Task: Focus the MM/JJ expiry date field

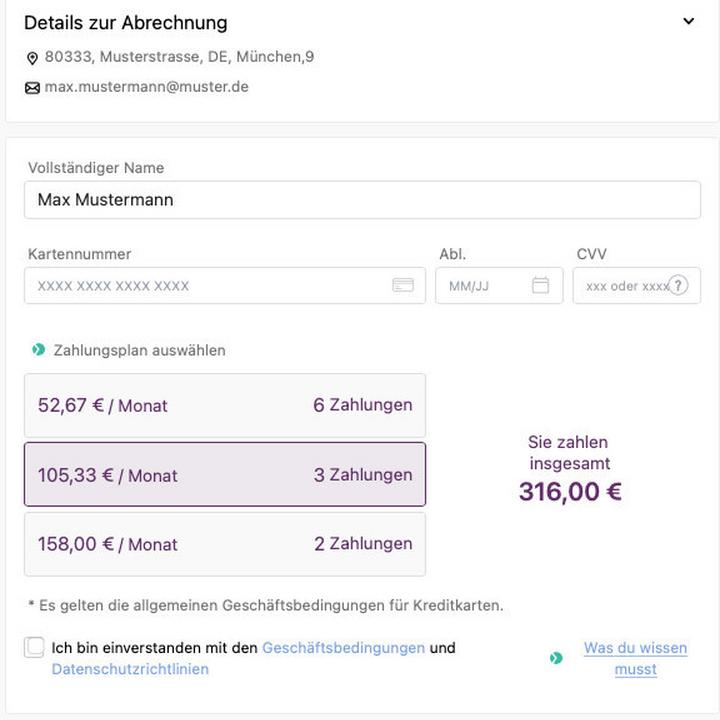Action: click(499, 286)
